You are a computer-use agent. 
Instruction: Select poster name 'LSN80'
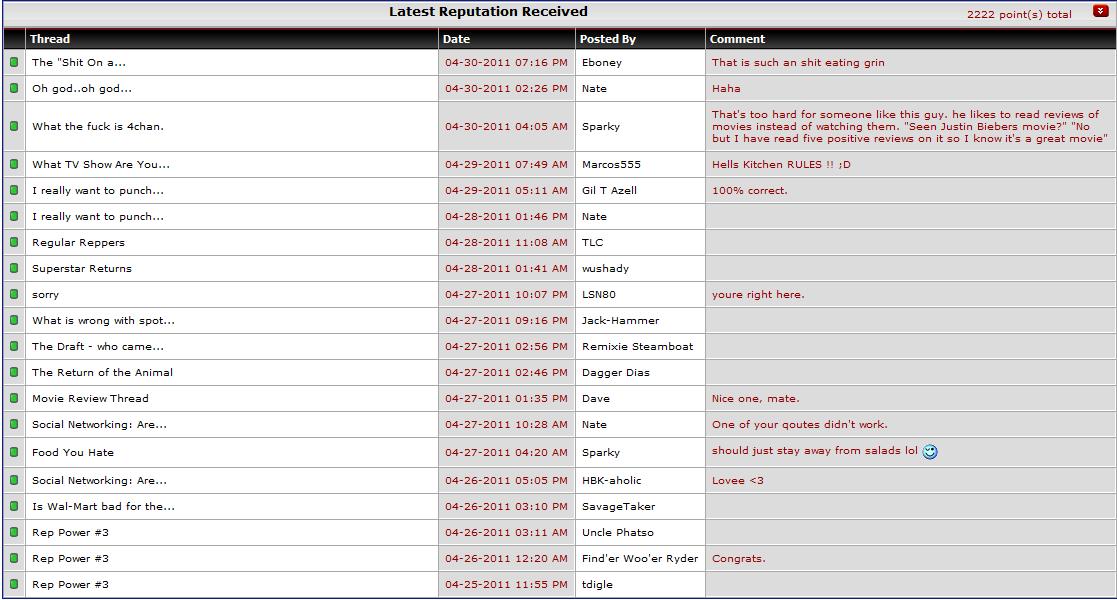[x=598, y=294]
